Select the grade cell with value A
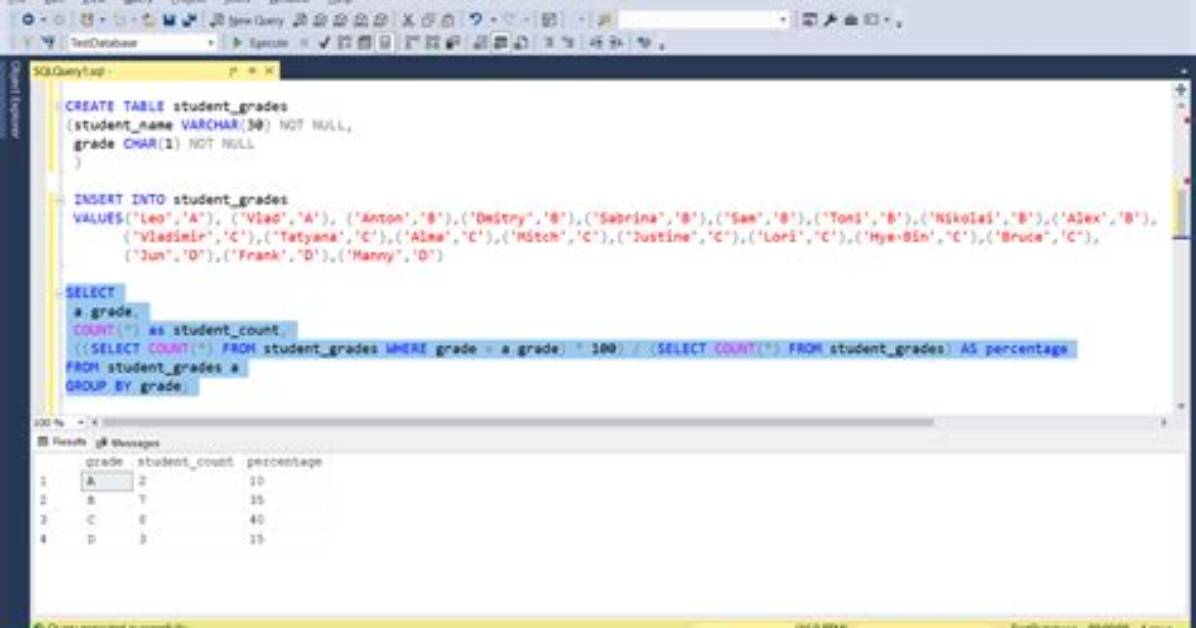The height and width of the screenshot is (628, 1196). (x=107, y=481)
